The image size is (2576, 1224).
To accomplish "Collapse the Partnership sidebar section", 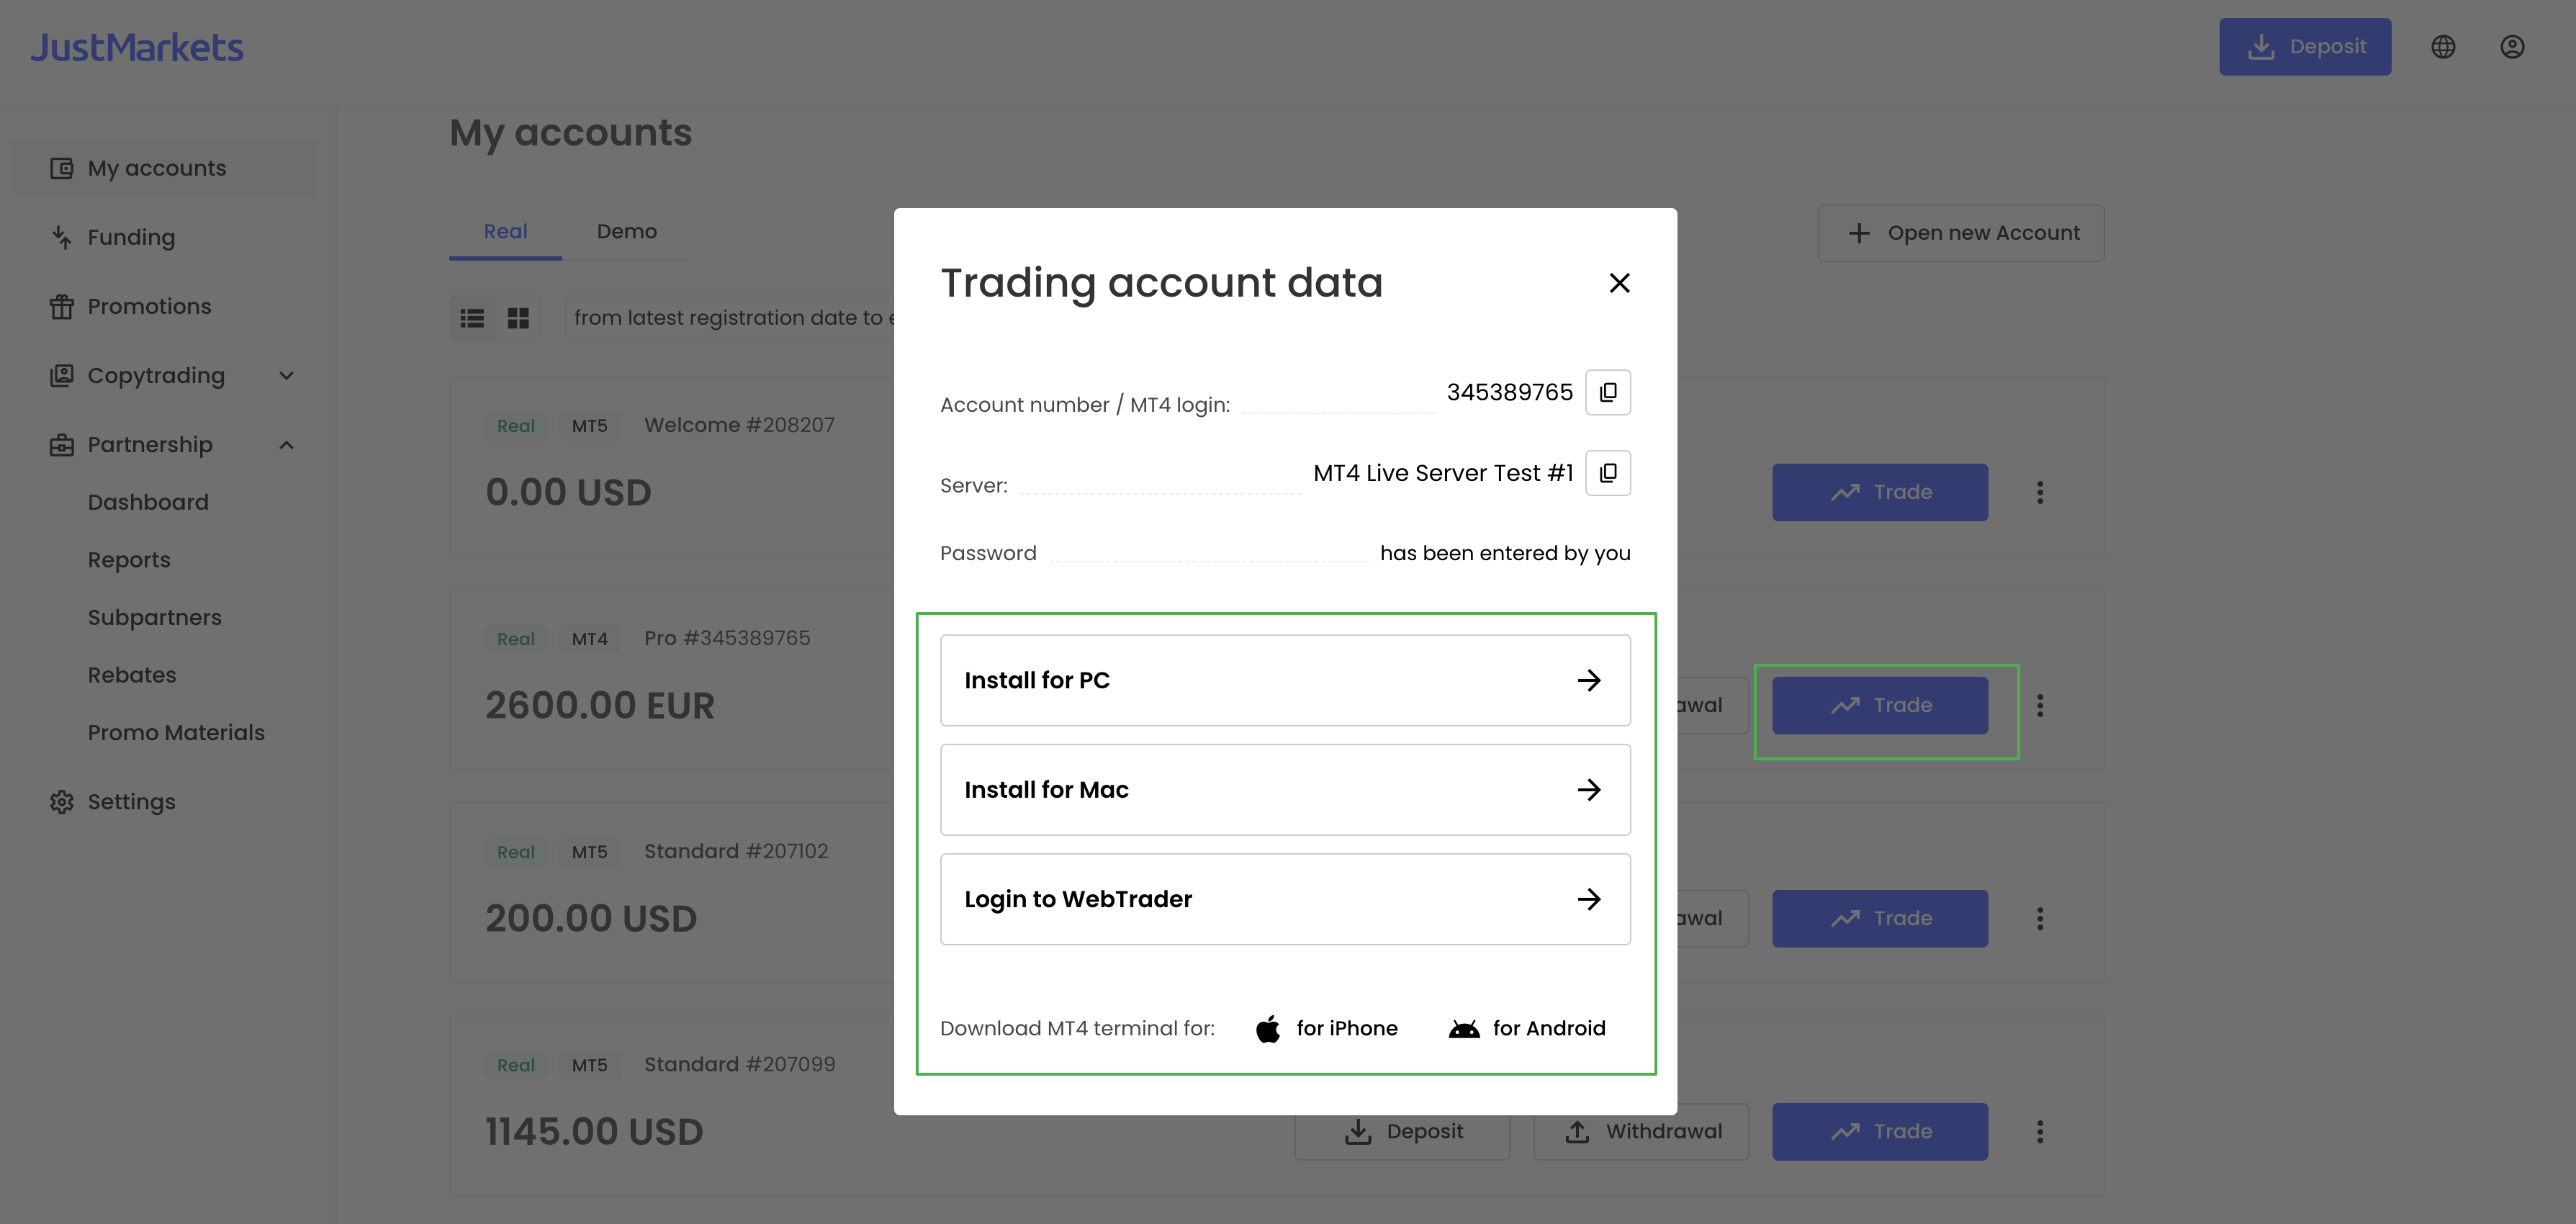I will point(286,445).
